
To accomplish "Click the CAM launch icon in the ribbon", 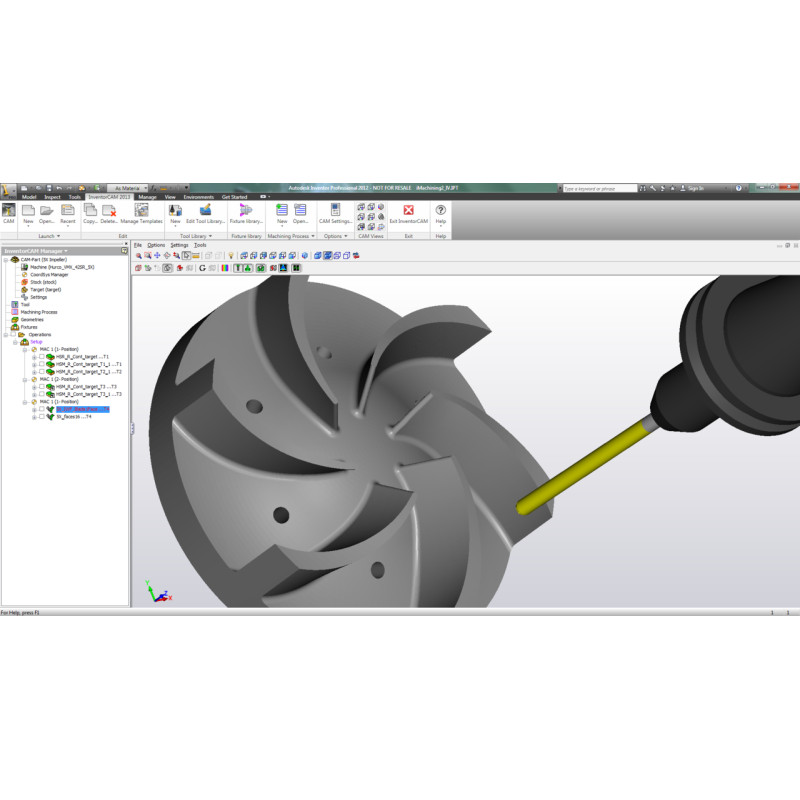I will [x=9, y=211].
